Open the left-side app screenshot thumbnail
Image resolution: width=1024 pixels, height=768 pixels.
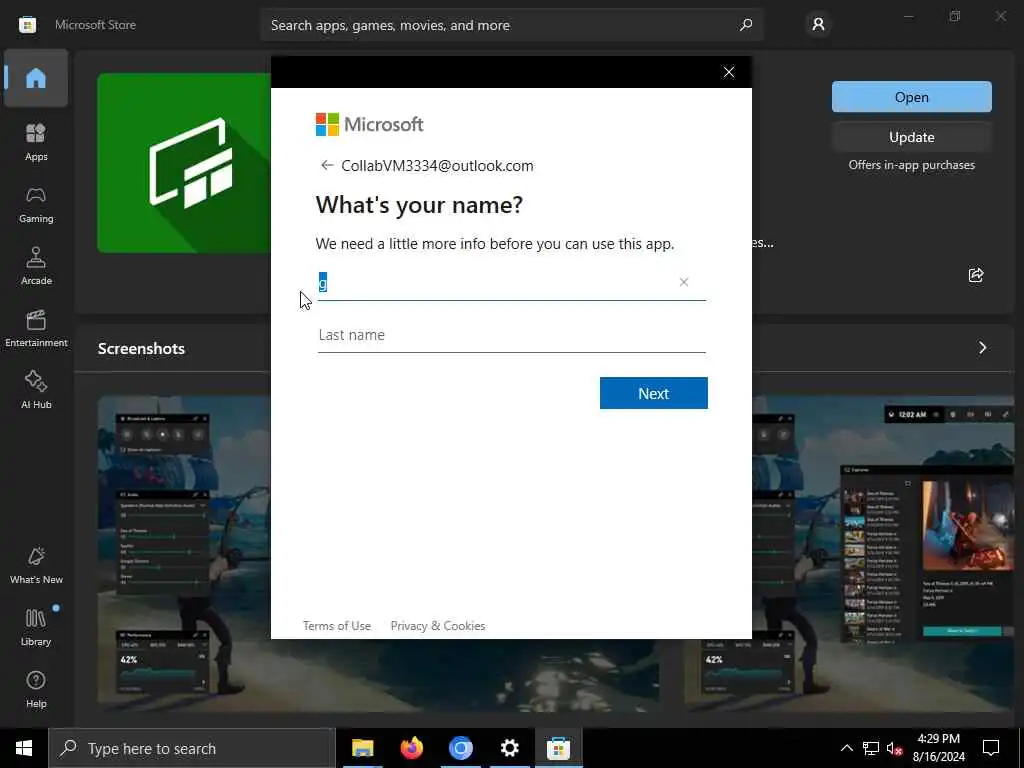(184, 553)
